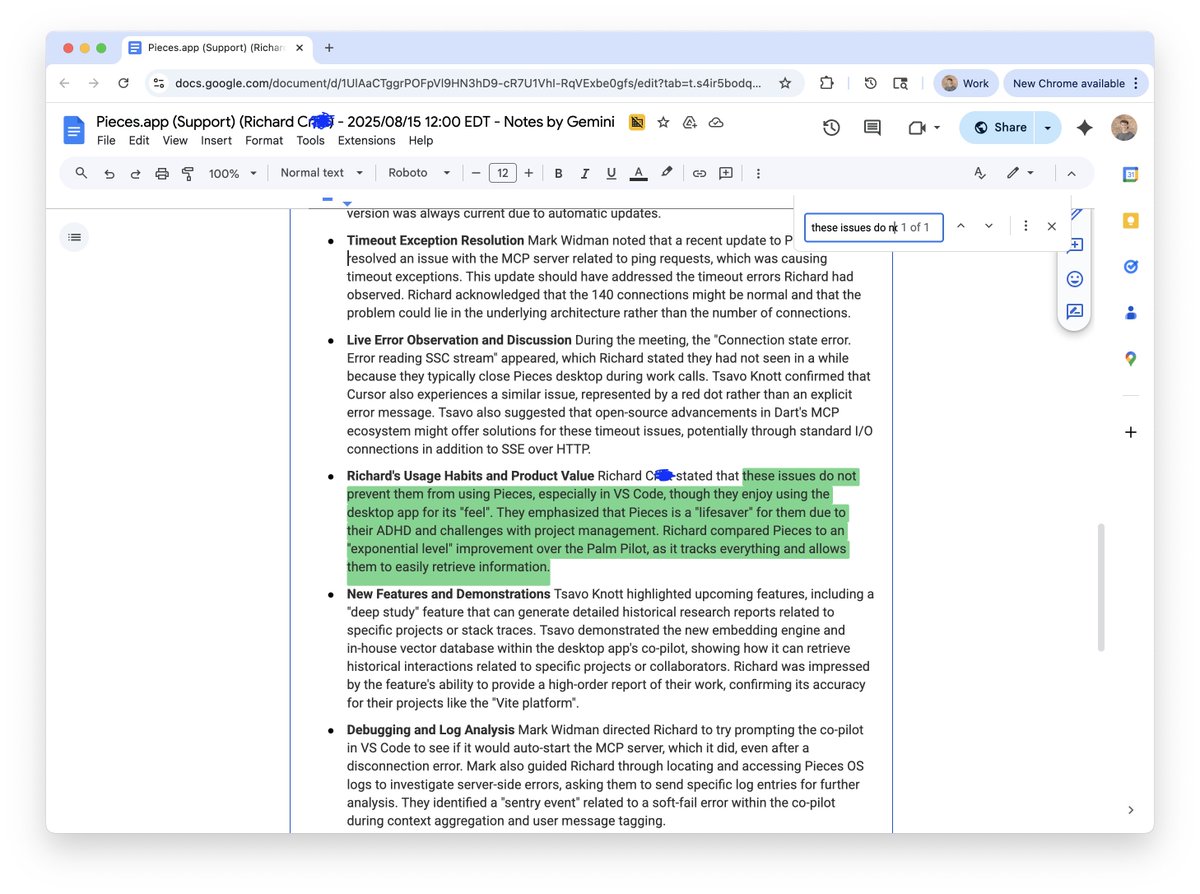
Task: Click the Share button
Action: click(x=998, y=128)
